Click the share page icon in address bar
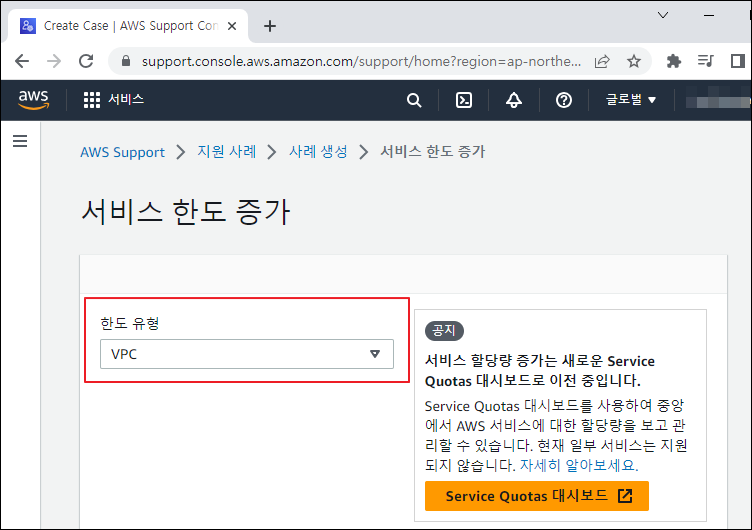This screenshot has height=530, width=752. point(602,61)
